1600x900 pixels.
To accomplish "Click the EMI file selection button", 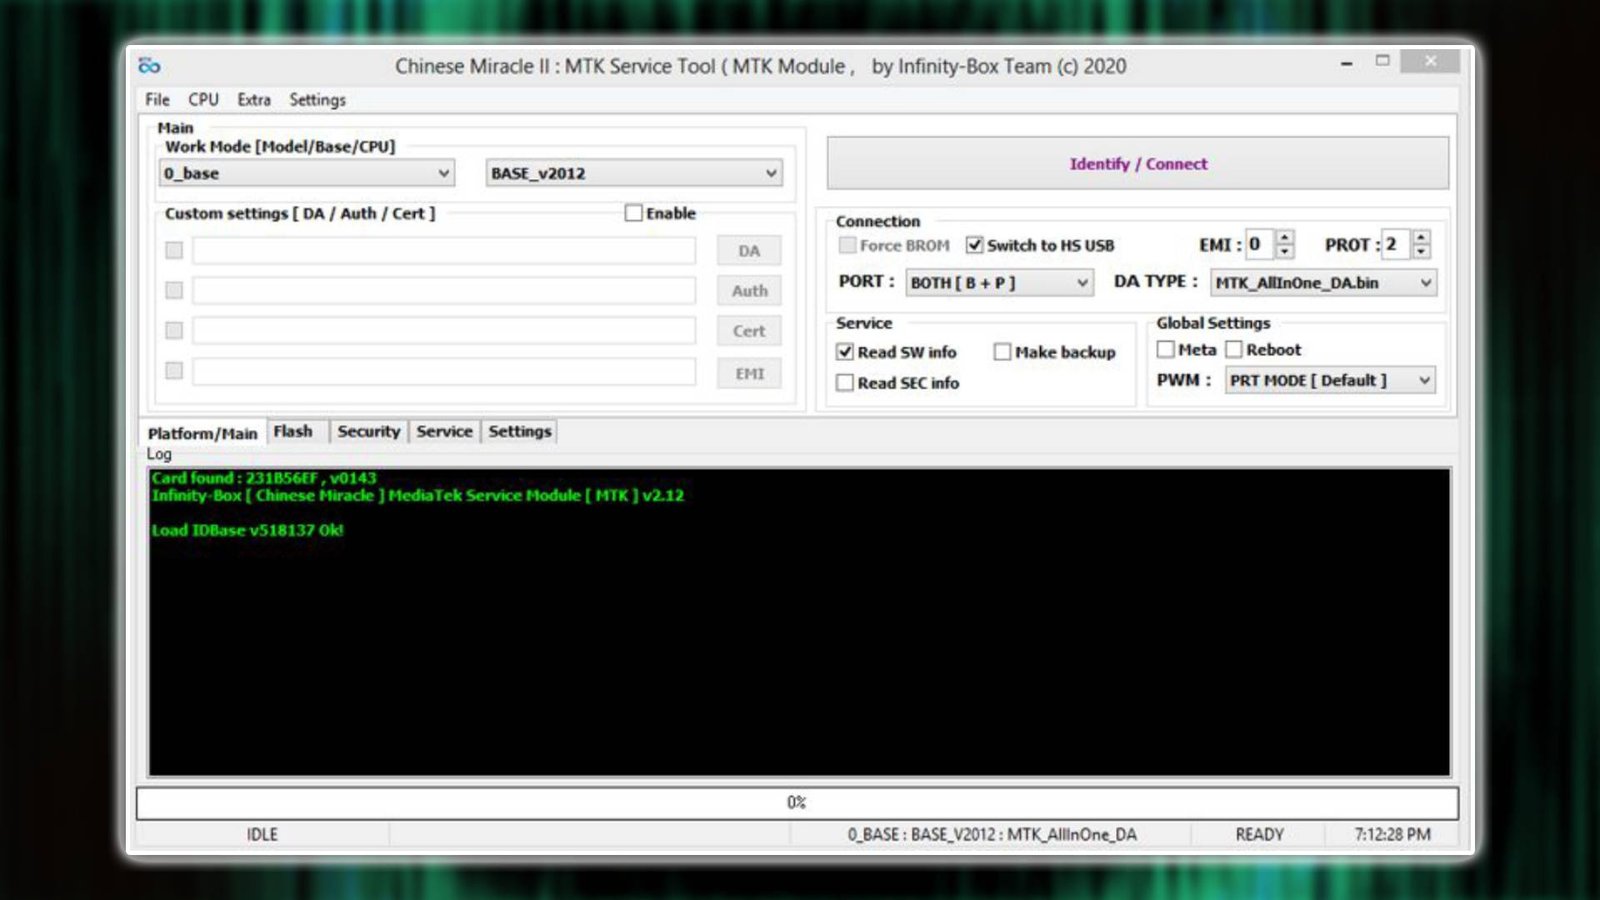I will point(748,372).
